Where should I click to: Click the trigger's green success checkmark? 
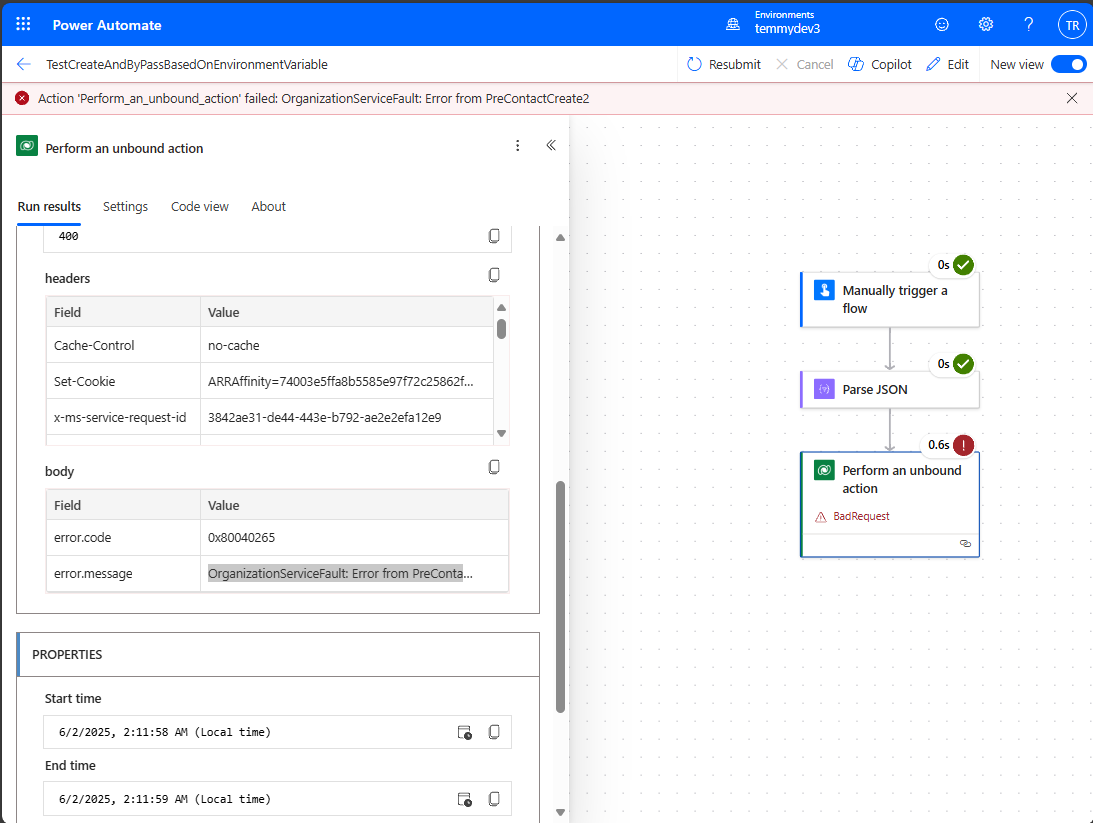[963, 265]
